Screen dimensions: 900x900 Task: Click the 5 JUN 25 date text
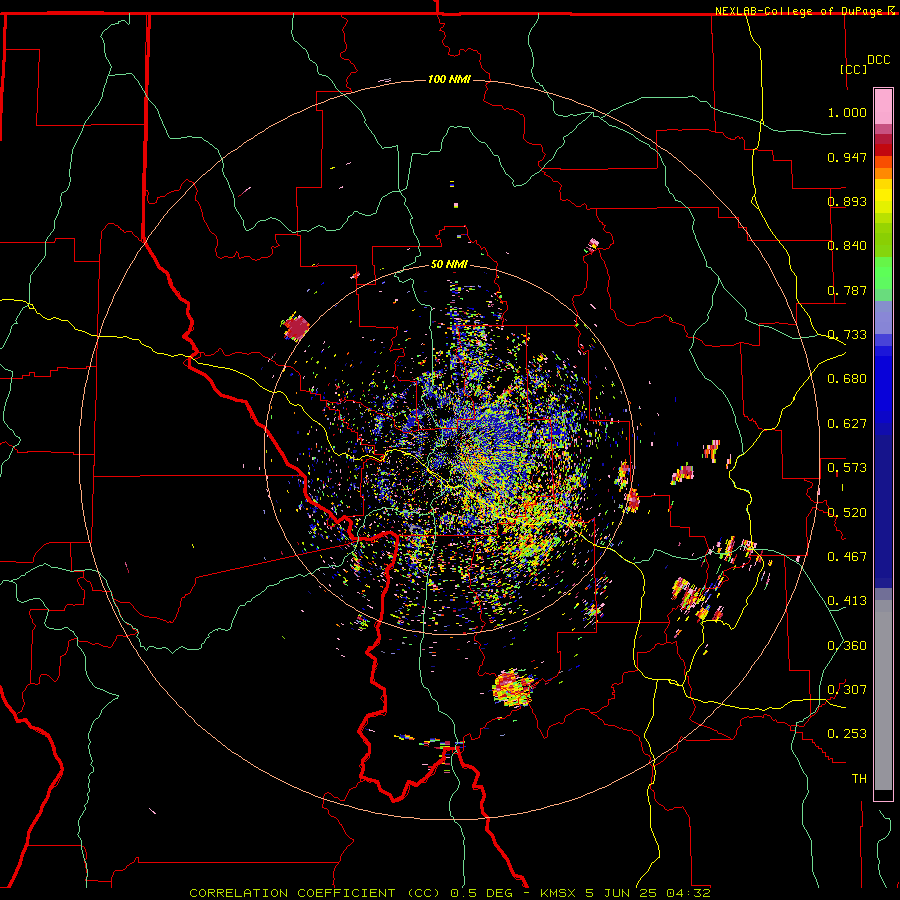[x=622, y=893]
